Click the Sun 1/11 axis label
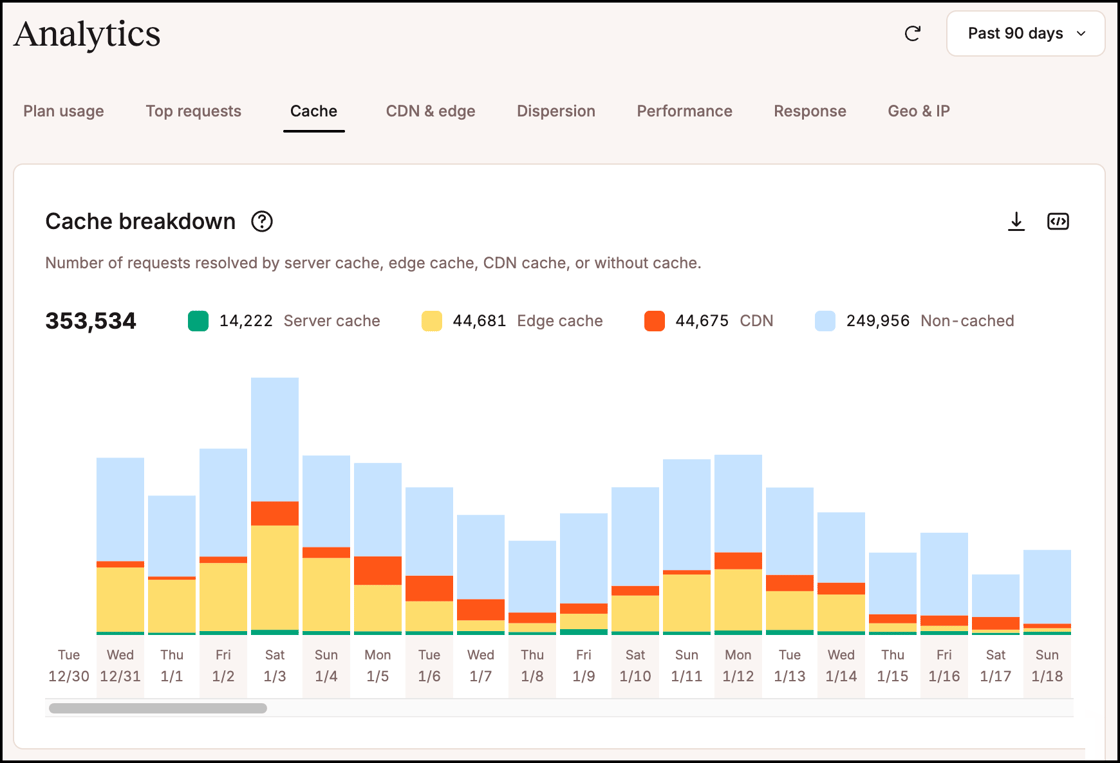The width and height of the screenshot is (1120, 763). [x=686, y=665]
